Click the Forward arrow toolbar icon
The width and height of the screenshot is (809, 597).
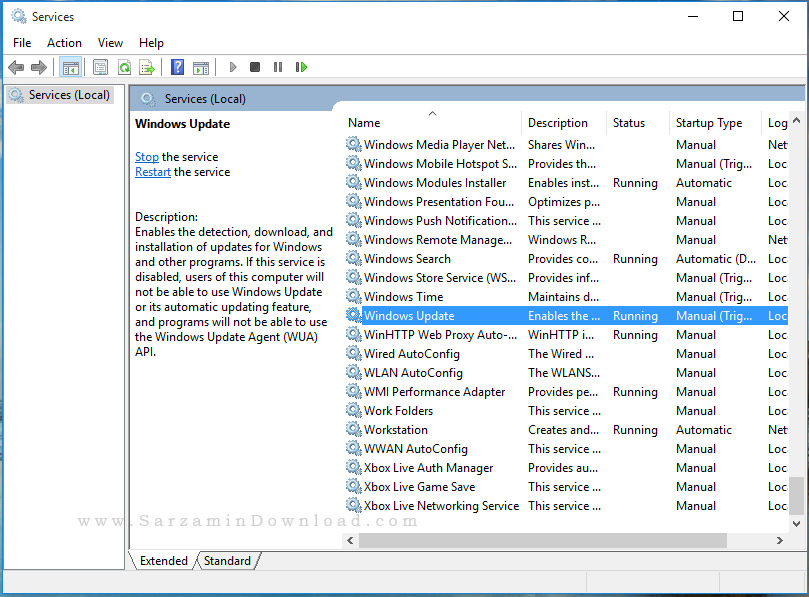coord(39,67)
